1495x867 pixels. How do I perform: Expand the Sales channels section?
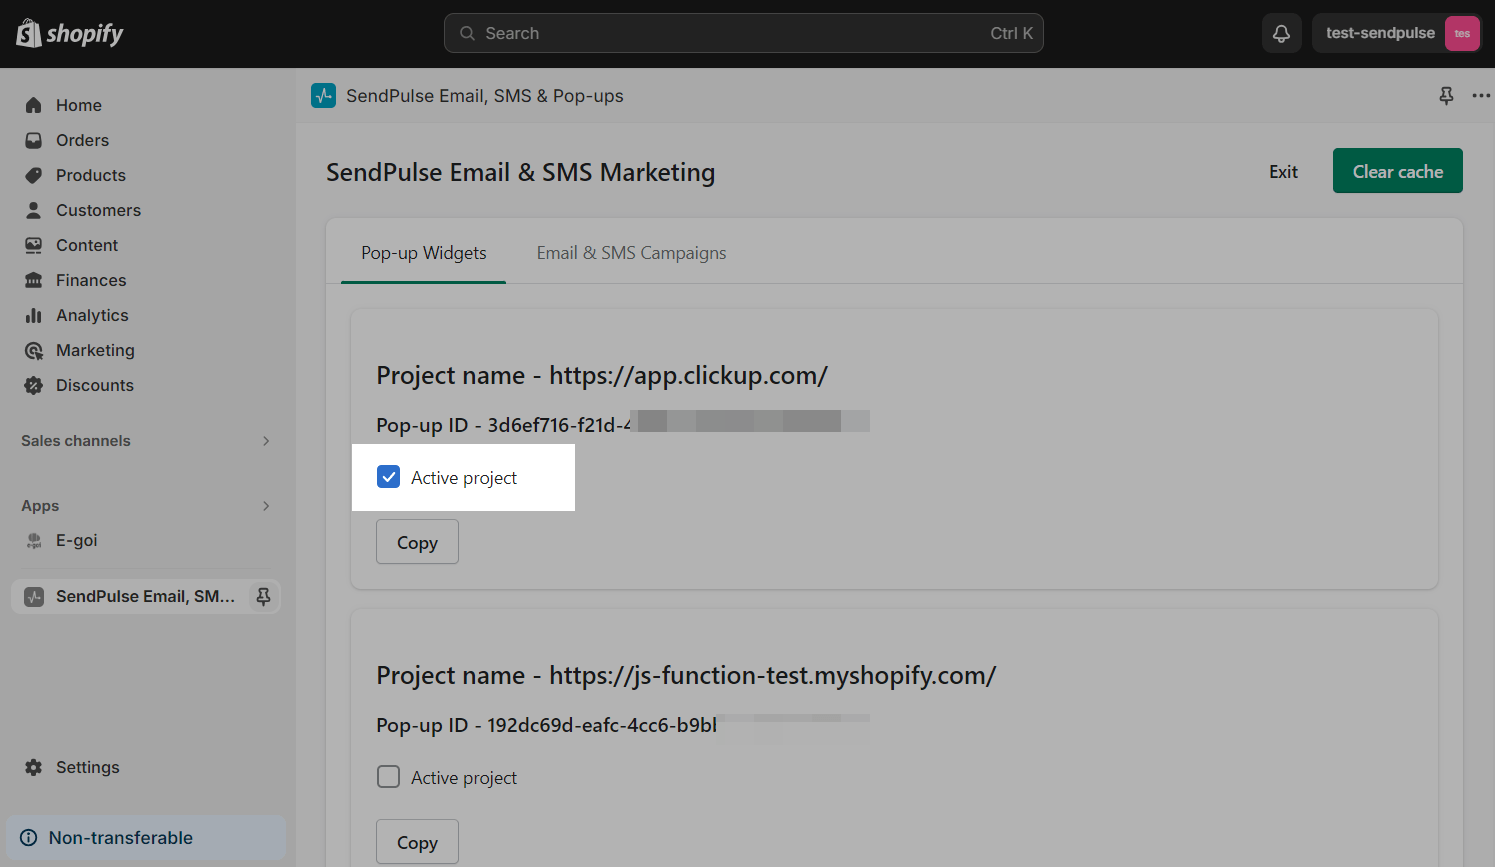click(266, 441)
